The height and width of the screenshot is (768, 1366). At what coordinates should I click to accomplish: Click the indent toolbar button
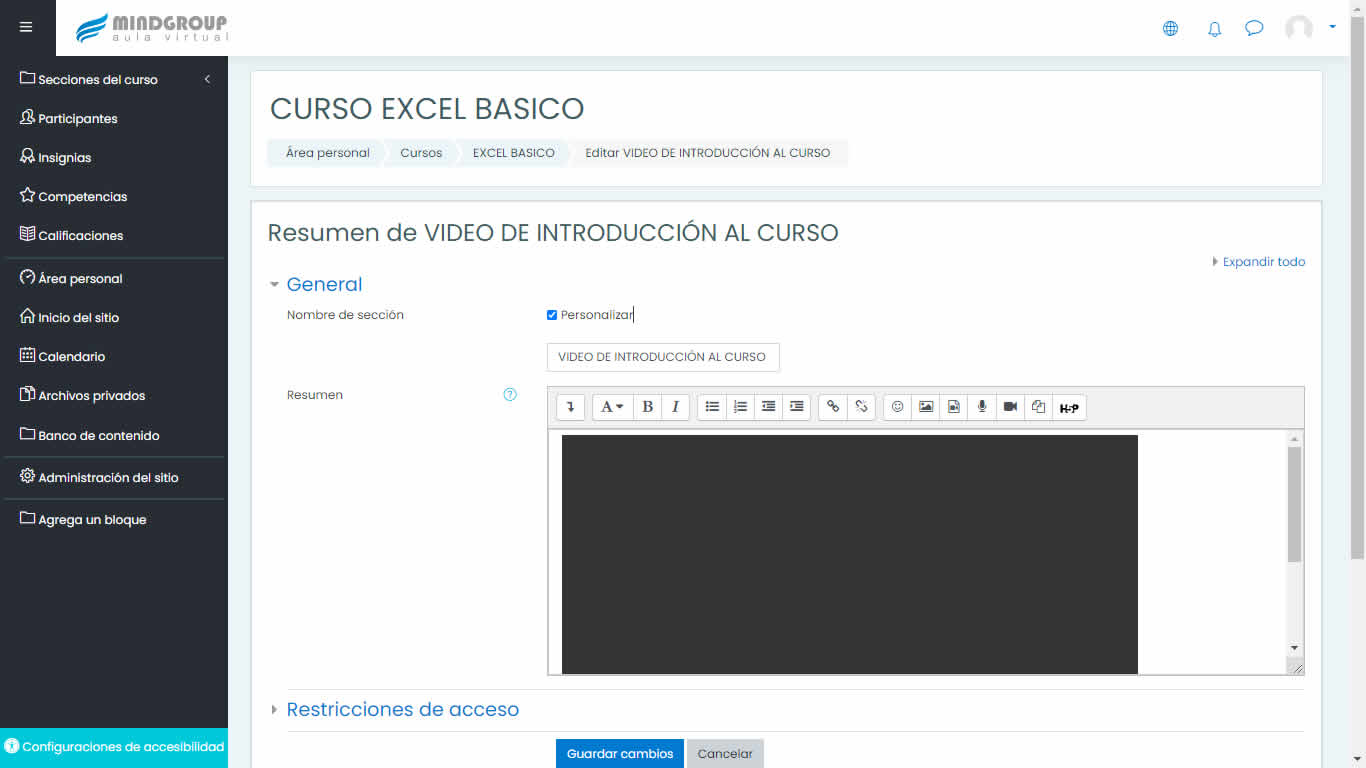[796, 407]
